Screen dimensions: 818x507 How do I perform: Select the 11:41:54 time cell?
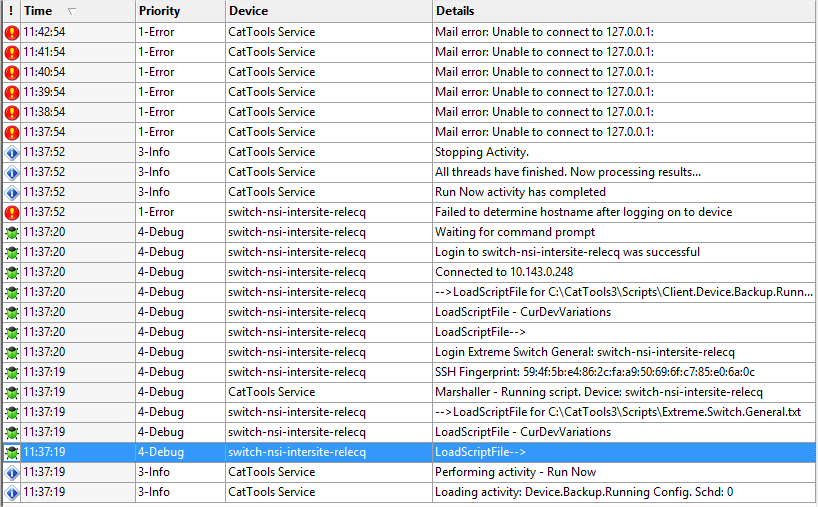pos(78,52)
